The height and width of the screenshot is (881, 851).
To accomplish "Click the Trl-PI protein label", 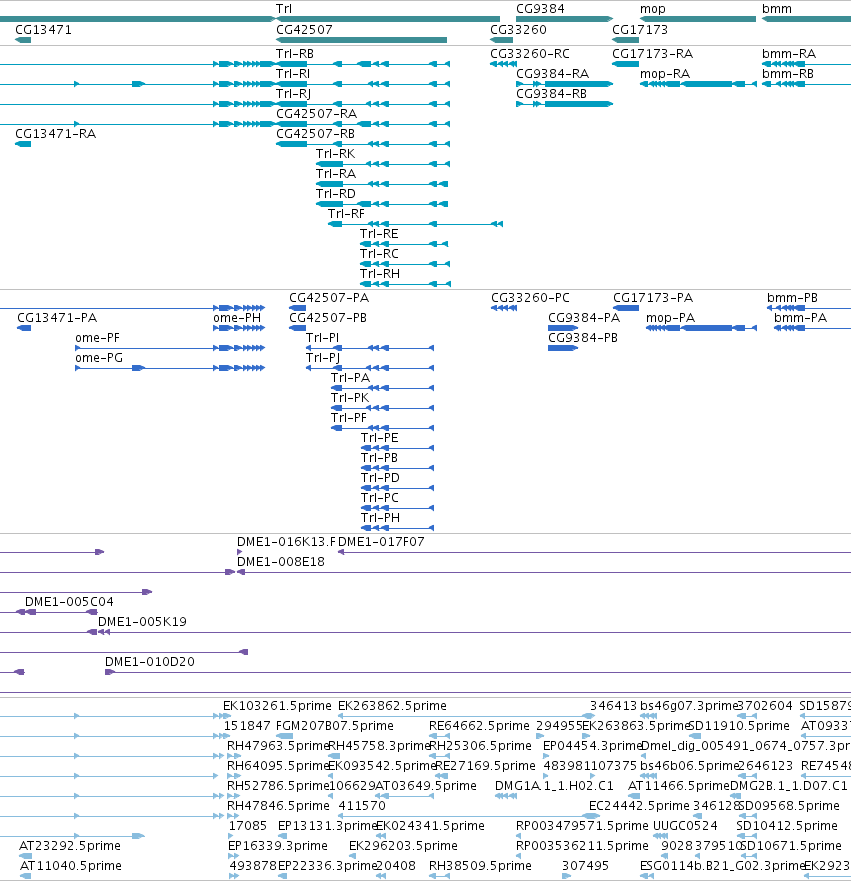I will (322, 338).
